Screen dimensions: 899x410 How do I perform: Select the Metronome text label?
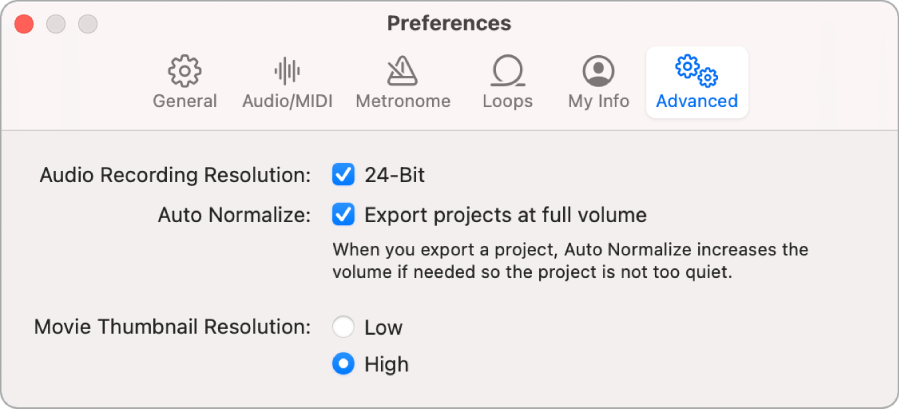(403, 101)
